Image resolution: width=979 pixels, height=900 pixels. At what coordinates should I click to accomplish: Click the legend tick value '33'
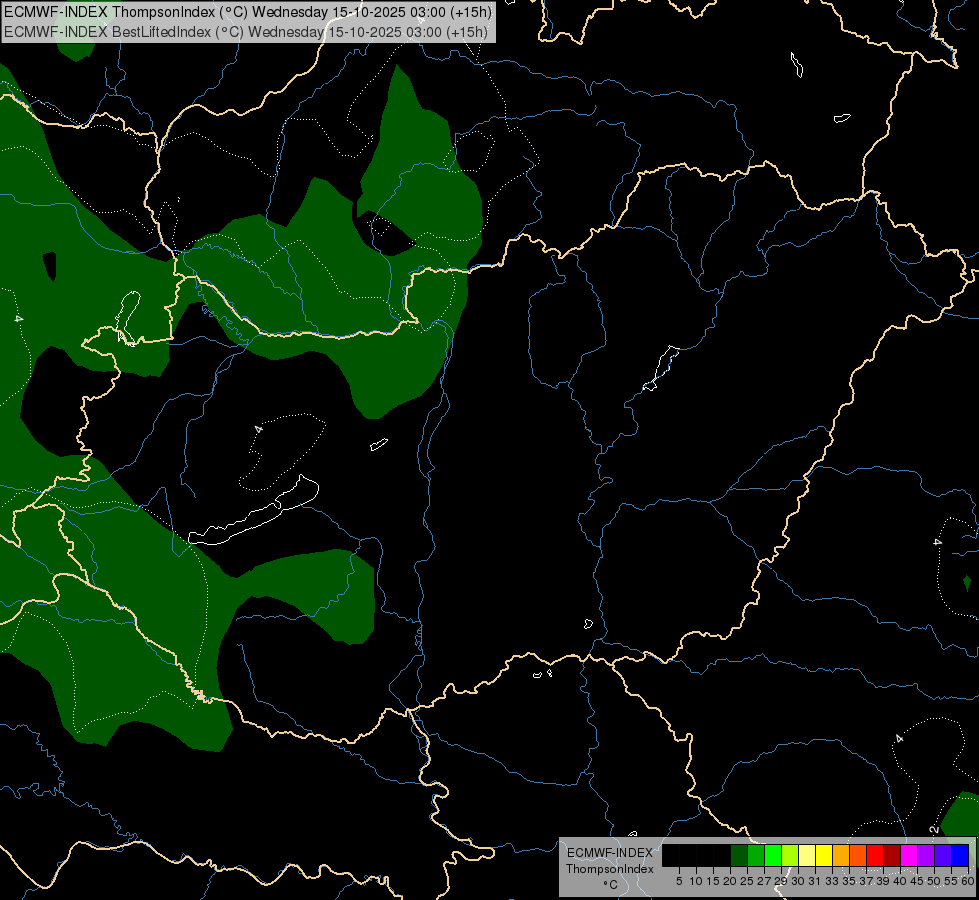[x=832, y=881]
